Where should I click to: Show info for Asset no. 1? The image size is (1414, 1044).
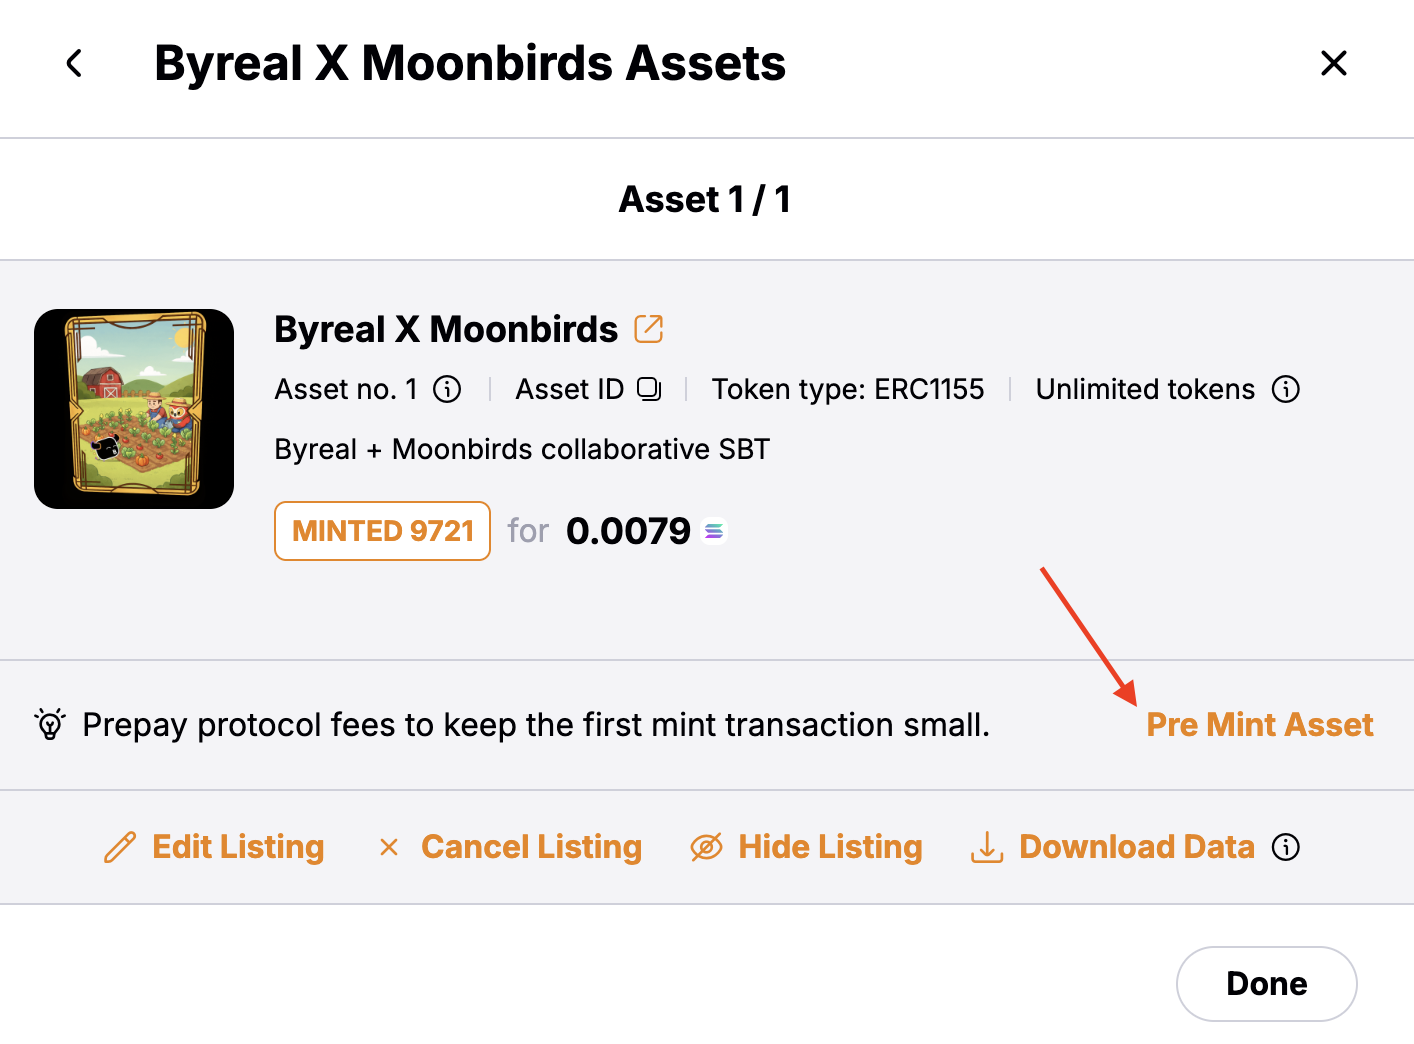coord(447,389)
